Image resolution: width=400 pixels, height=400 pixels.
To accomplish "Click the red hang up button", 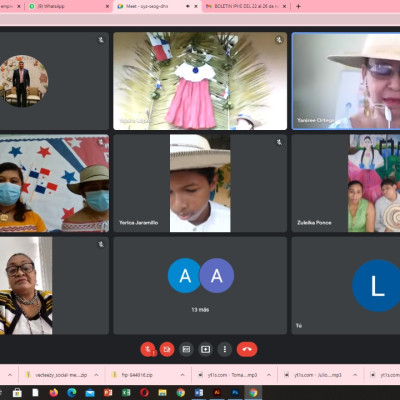I will coord(247,349).
